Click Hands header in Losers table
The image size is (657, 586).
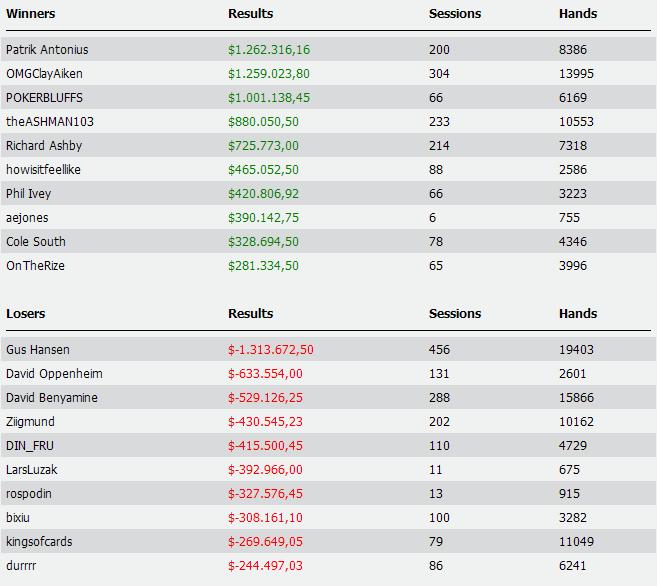click(x=578, y=313)
